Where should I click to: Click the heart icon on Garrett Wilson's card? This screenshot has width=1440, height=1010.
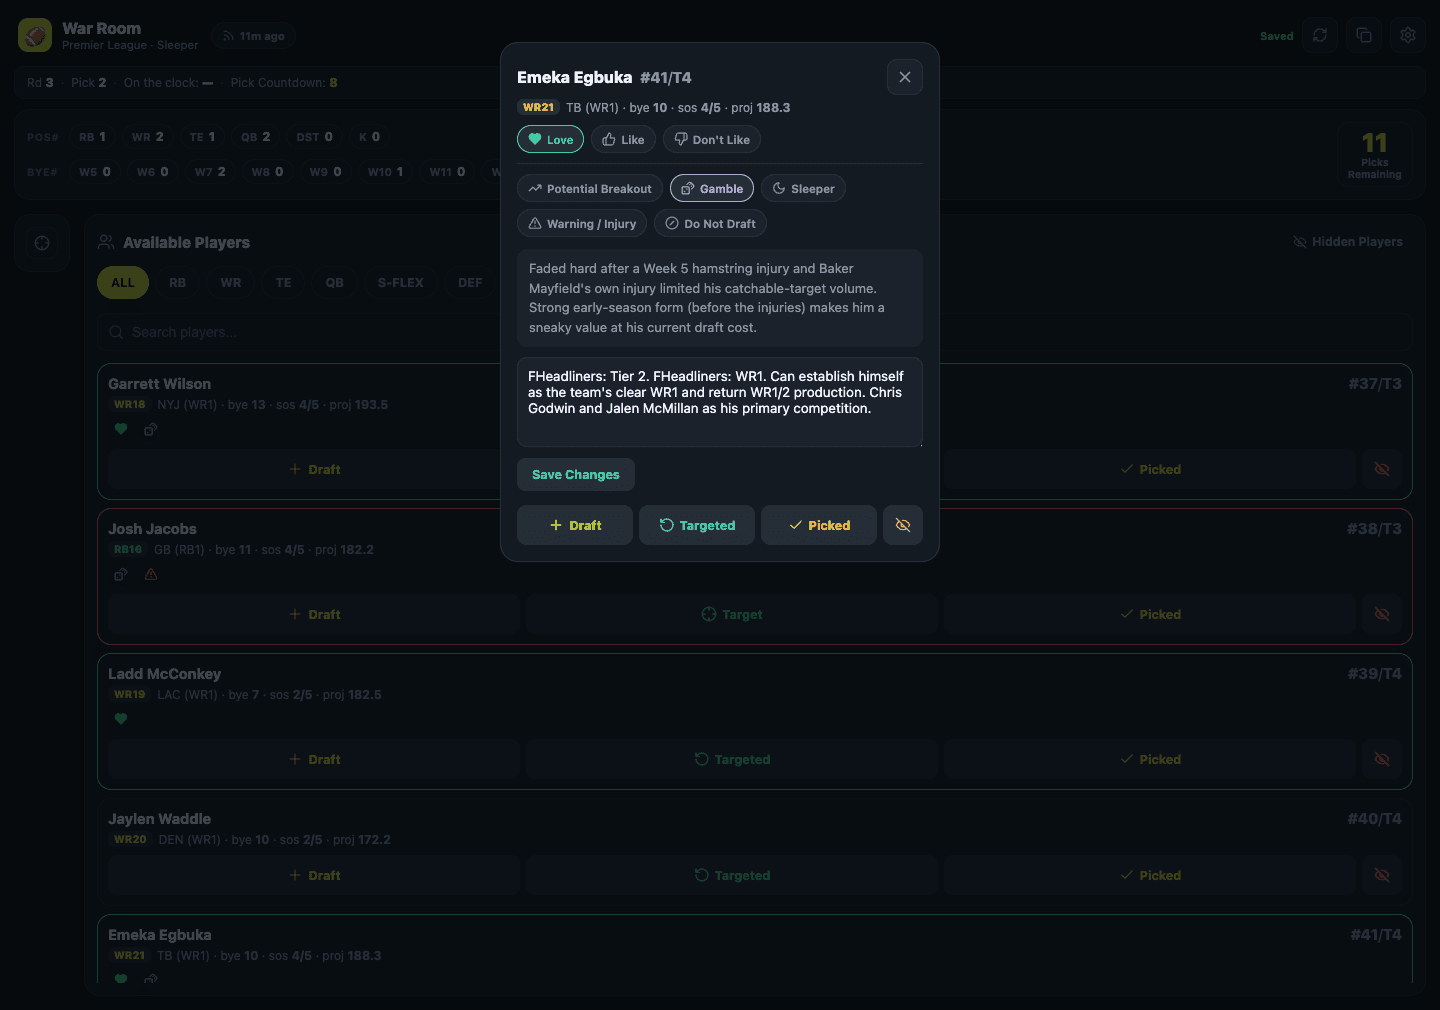[x=121, y=429]
